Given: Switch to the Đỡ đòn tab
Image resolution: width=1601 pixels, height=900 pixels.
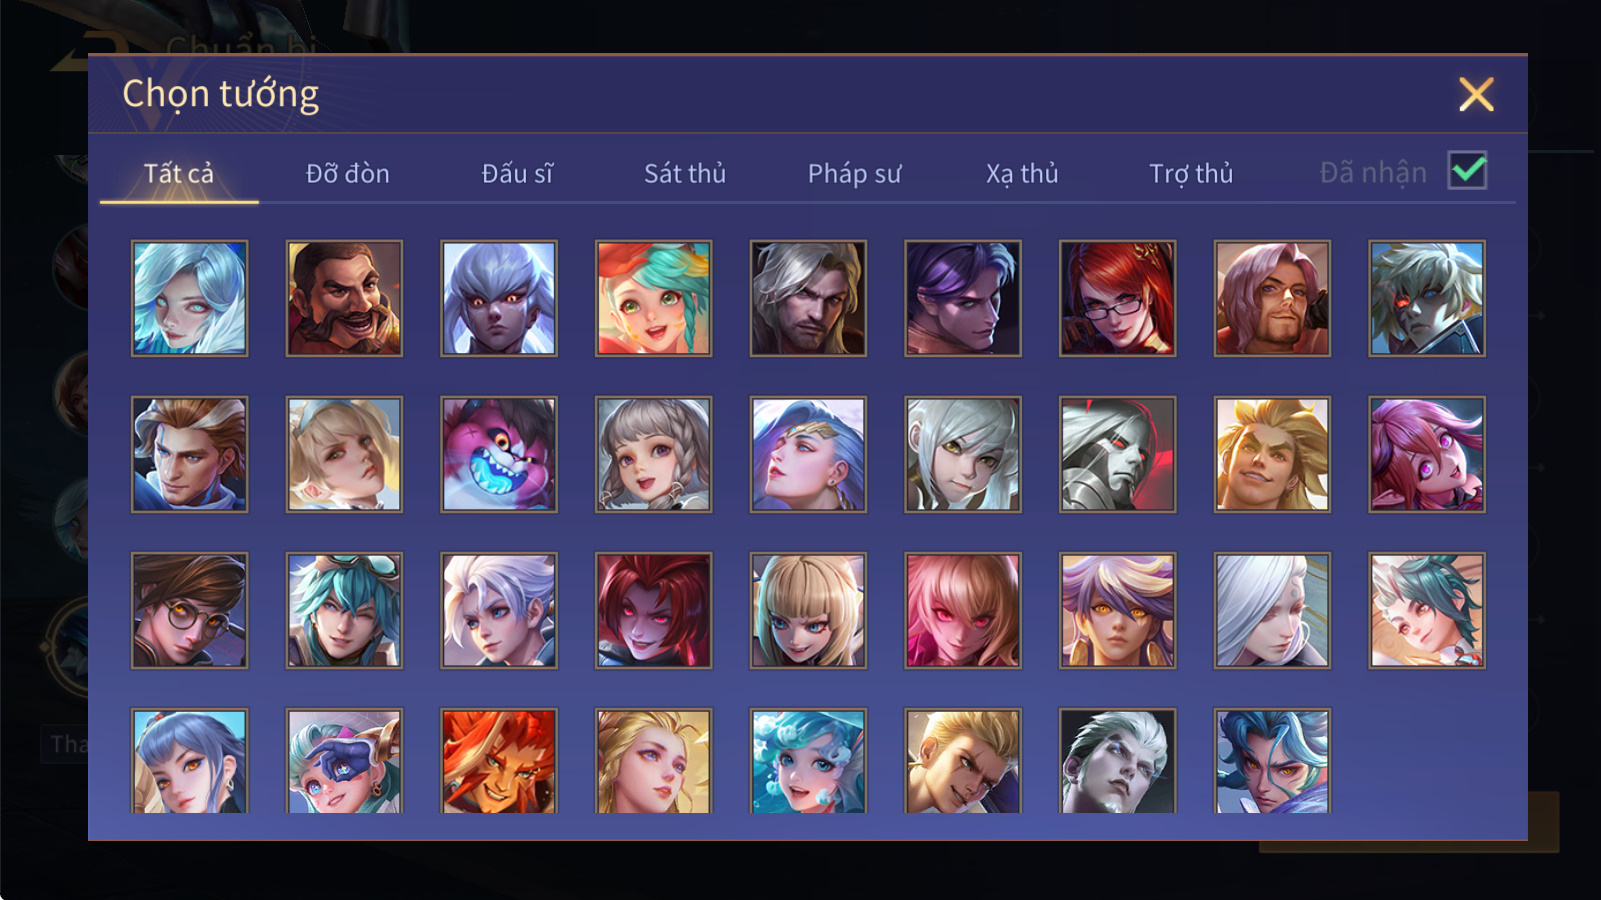Looking at the screenshot, I should click(x=347, y=173).
